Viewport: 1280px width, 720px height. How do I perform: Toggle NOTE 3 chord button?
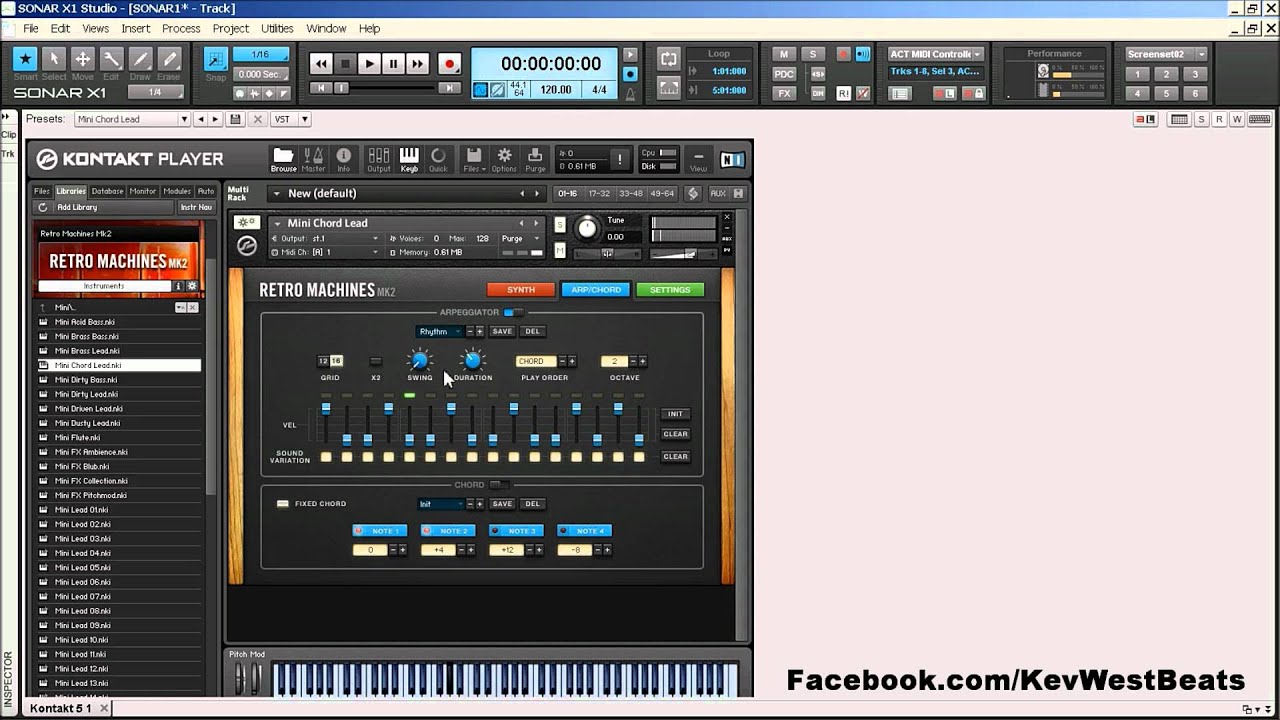click(515, 531)
